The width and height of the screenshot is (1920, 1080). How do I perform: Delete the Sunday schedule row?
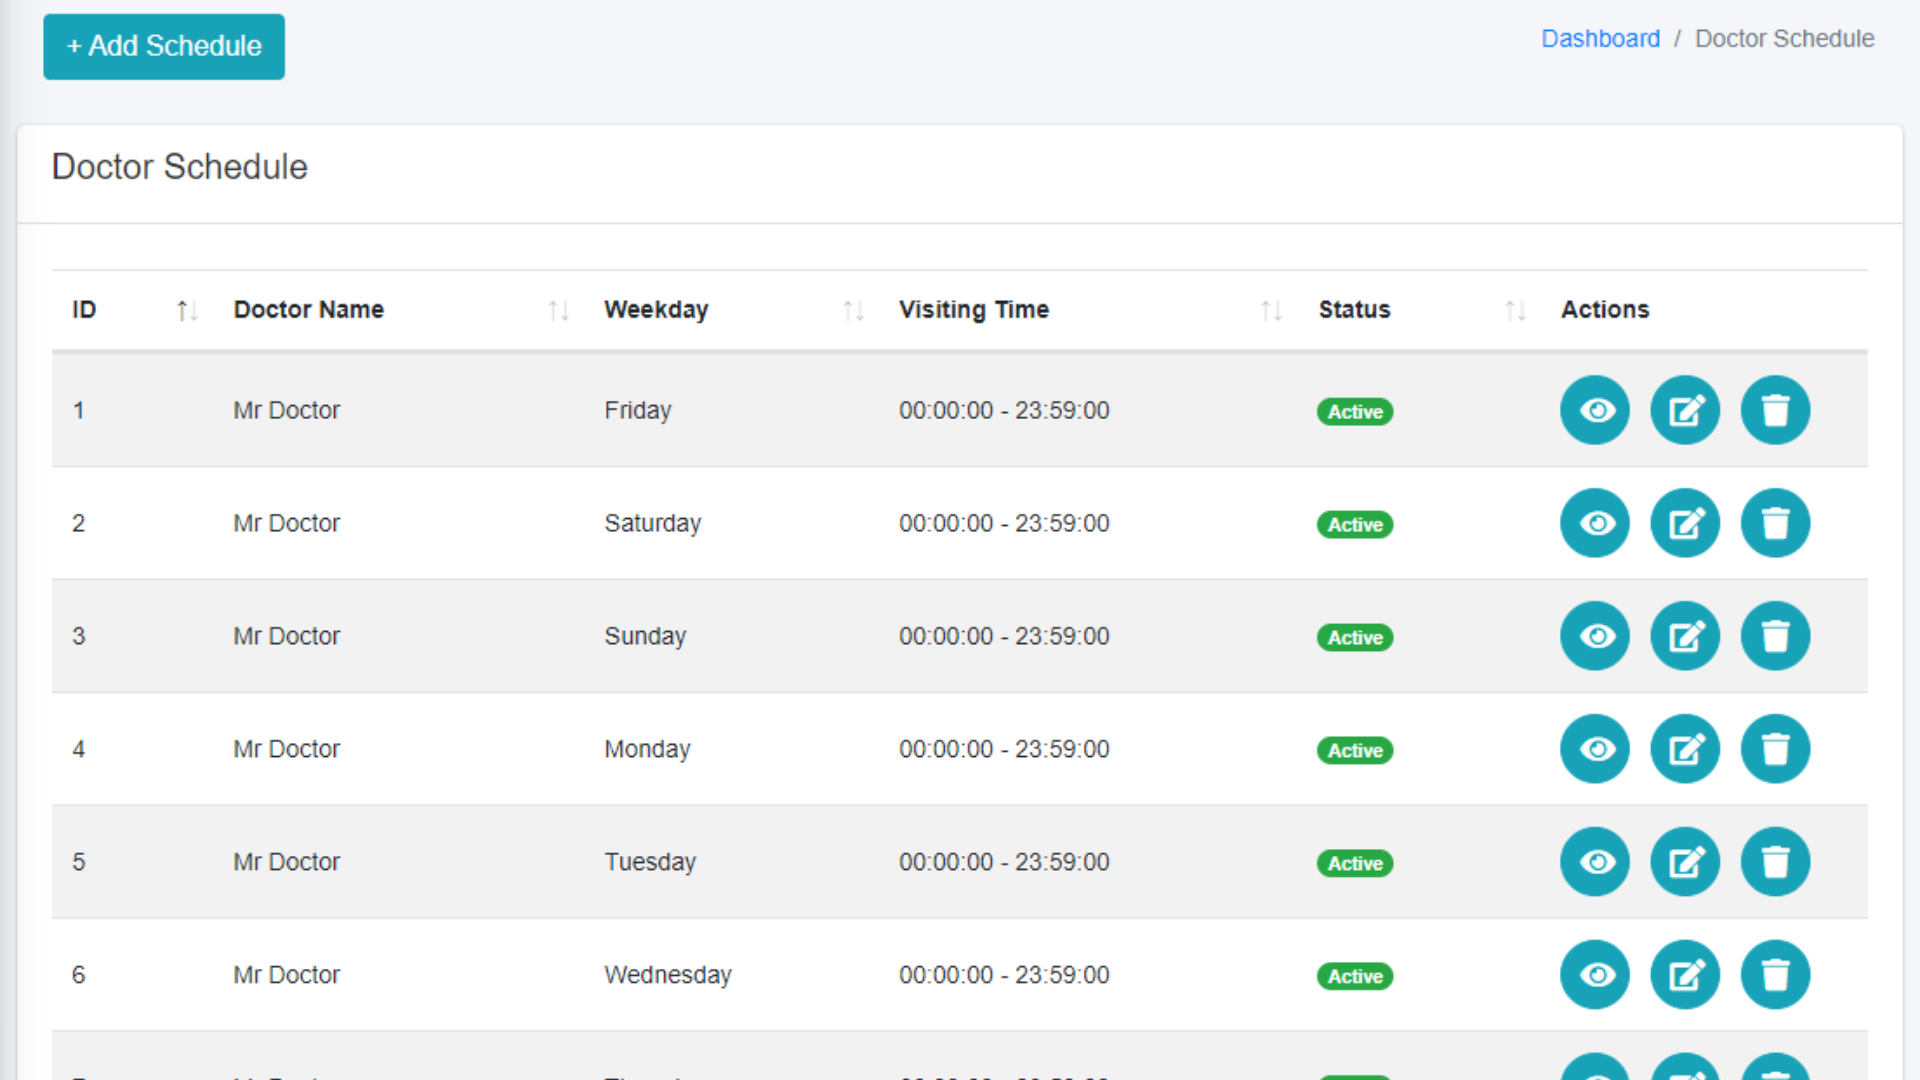coord(1775,636)
